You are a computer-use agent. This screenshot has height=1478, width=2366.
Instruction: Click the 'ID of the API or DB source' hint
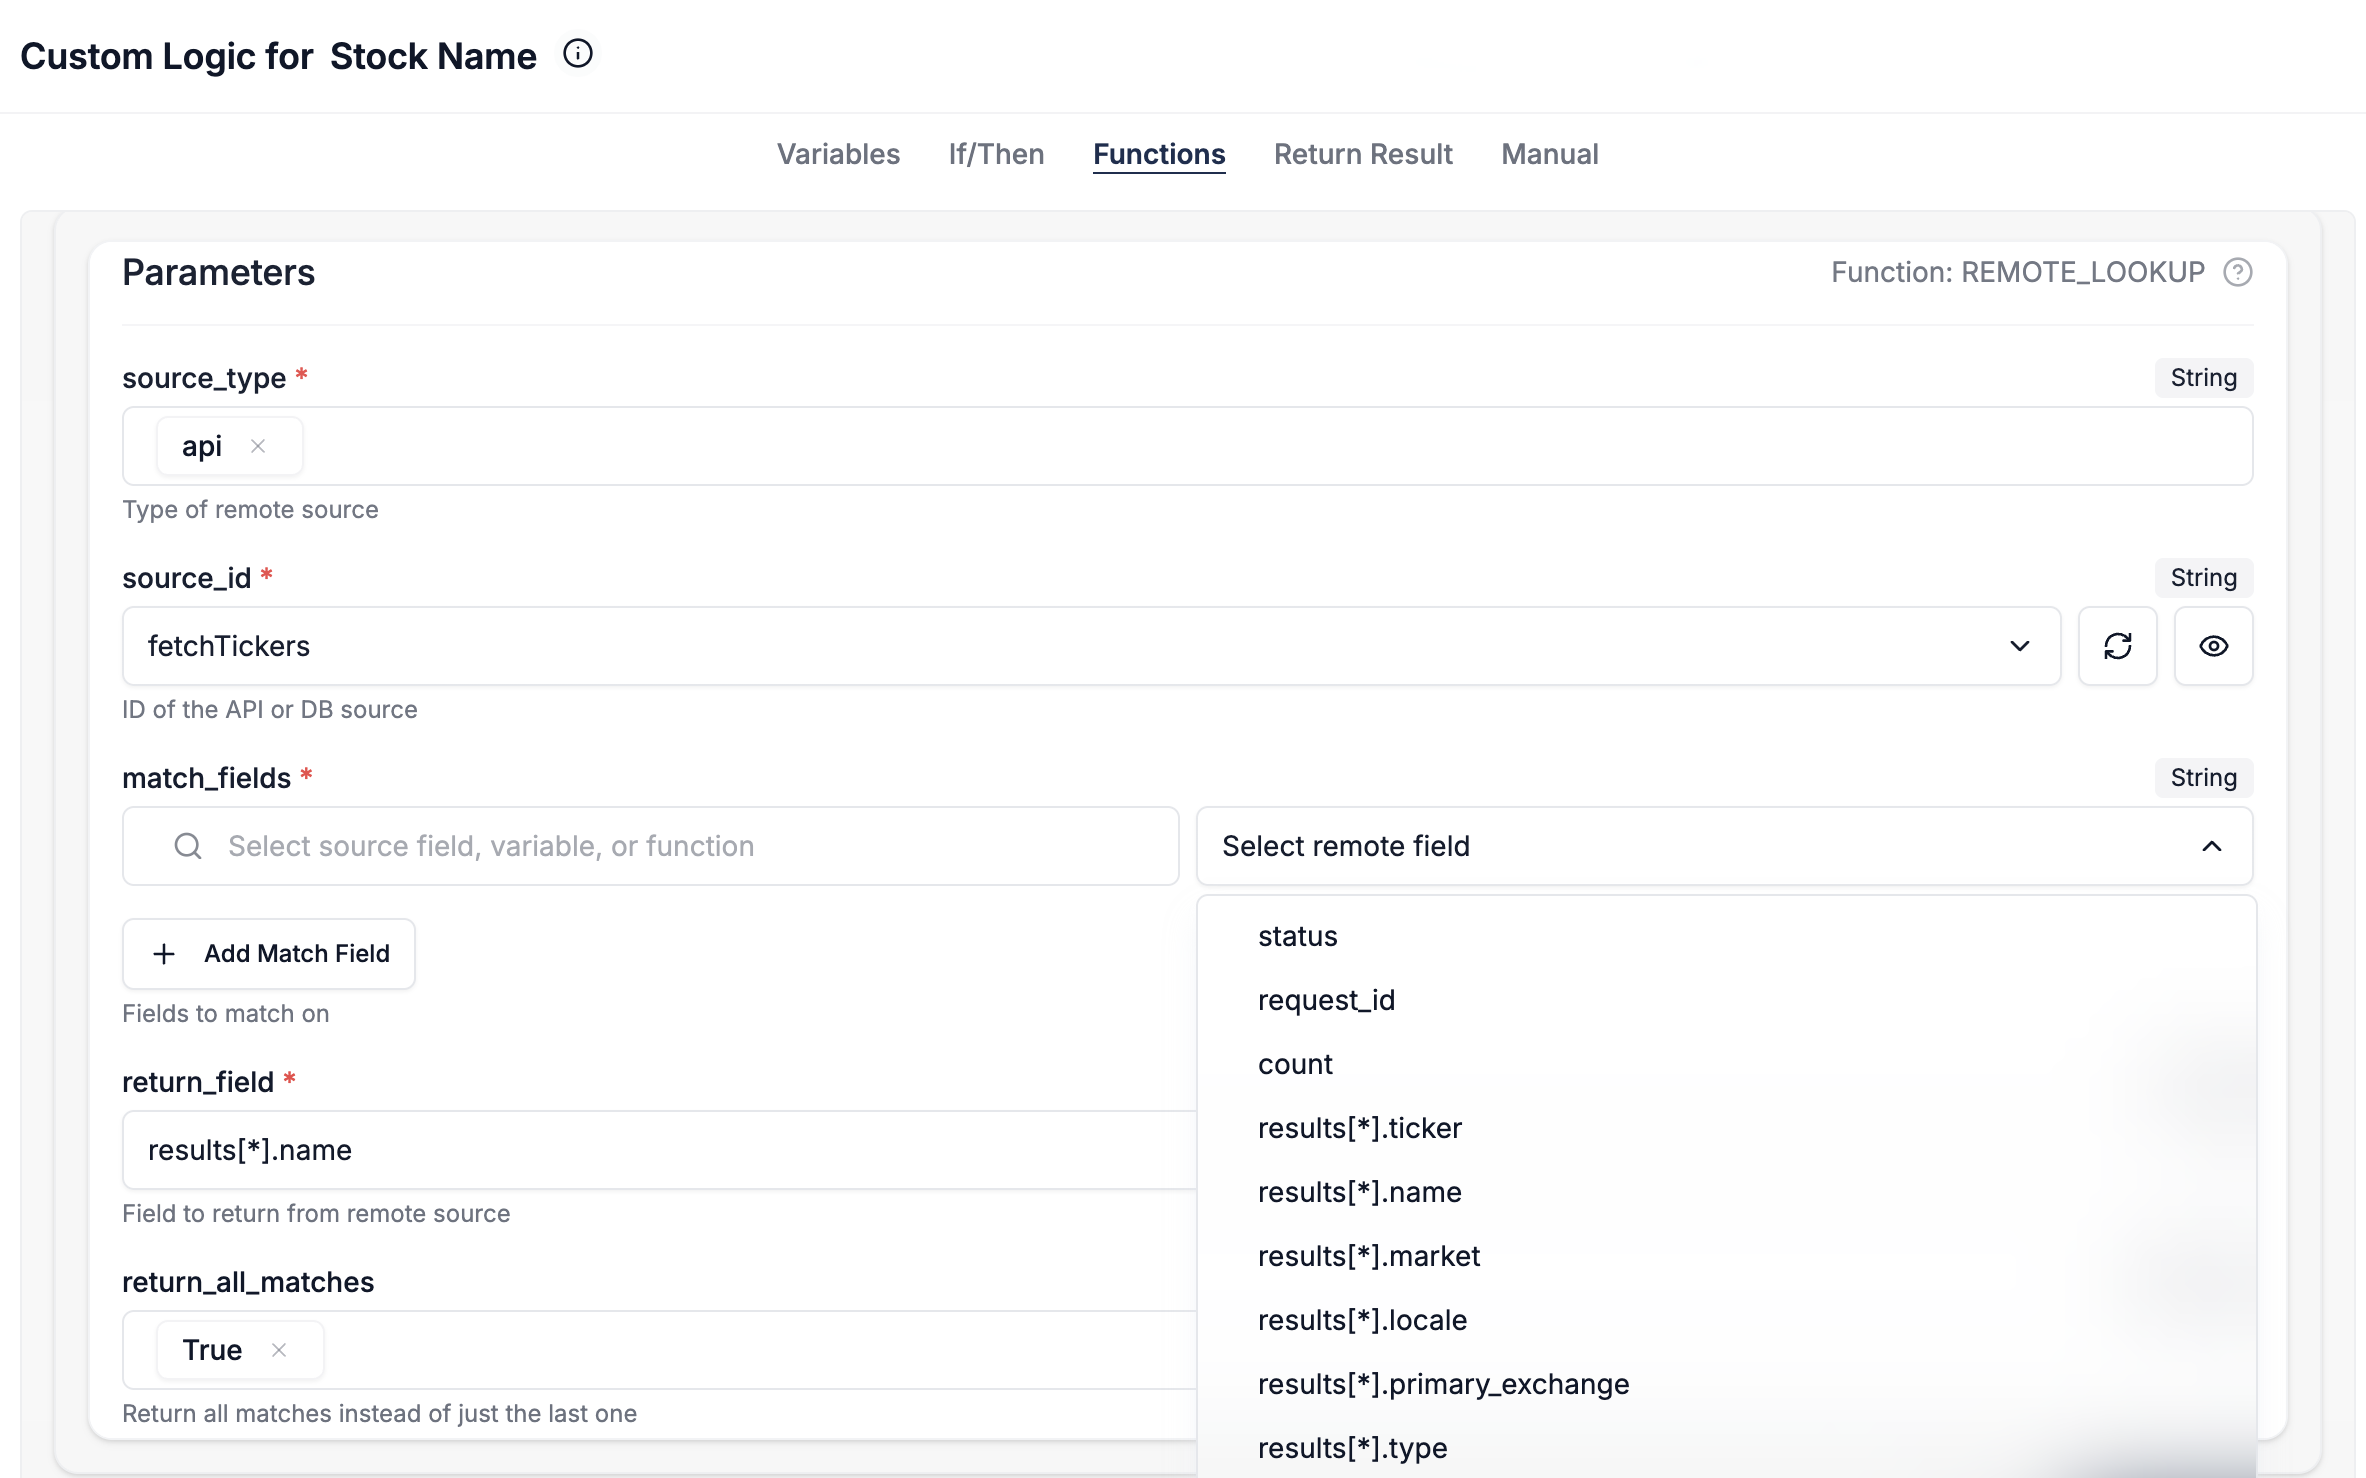point(270,710)
